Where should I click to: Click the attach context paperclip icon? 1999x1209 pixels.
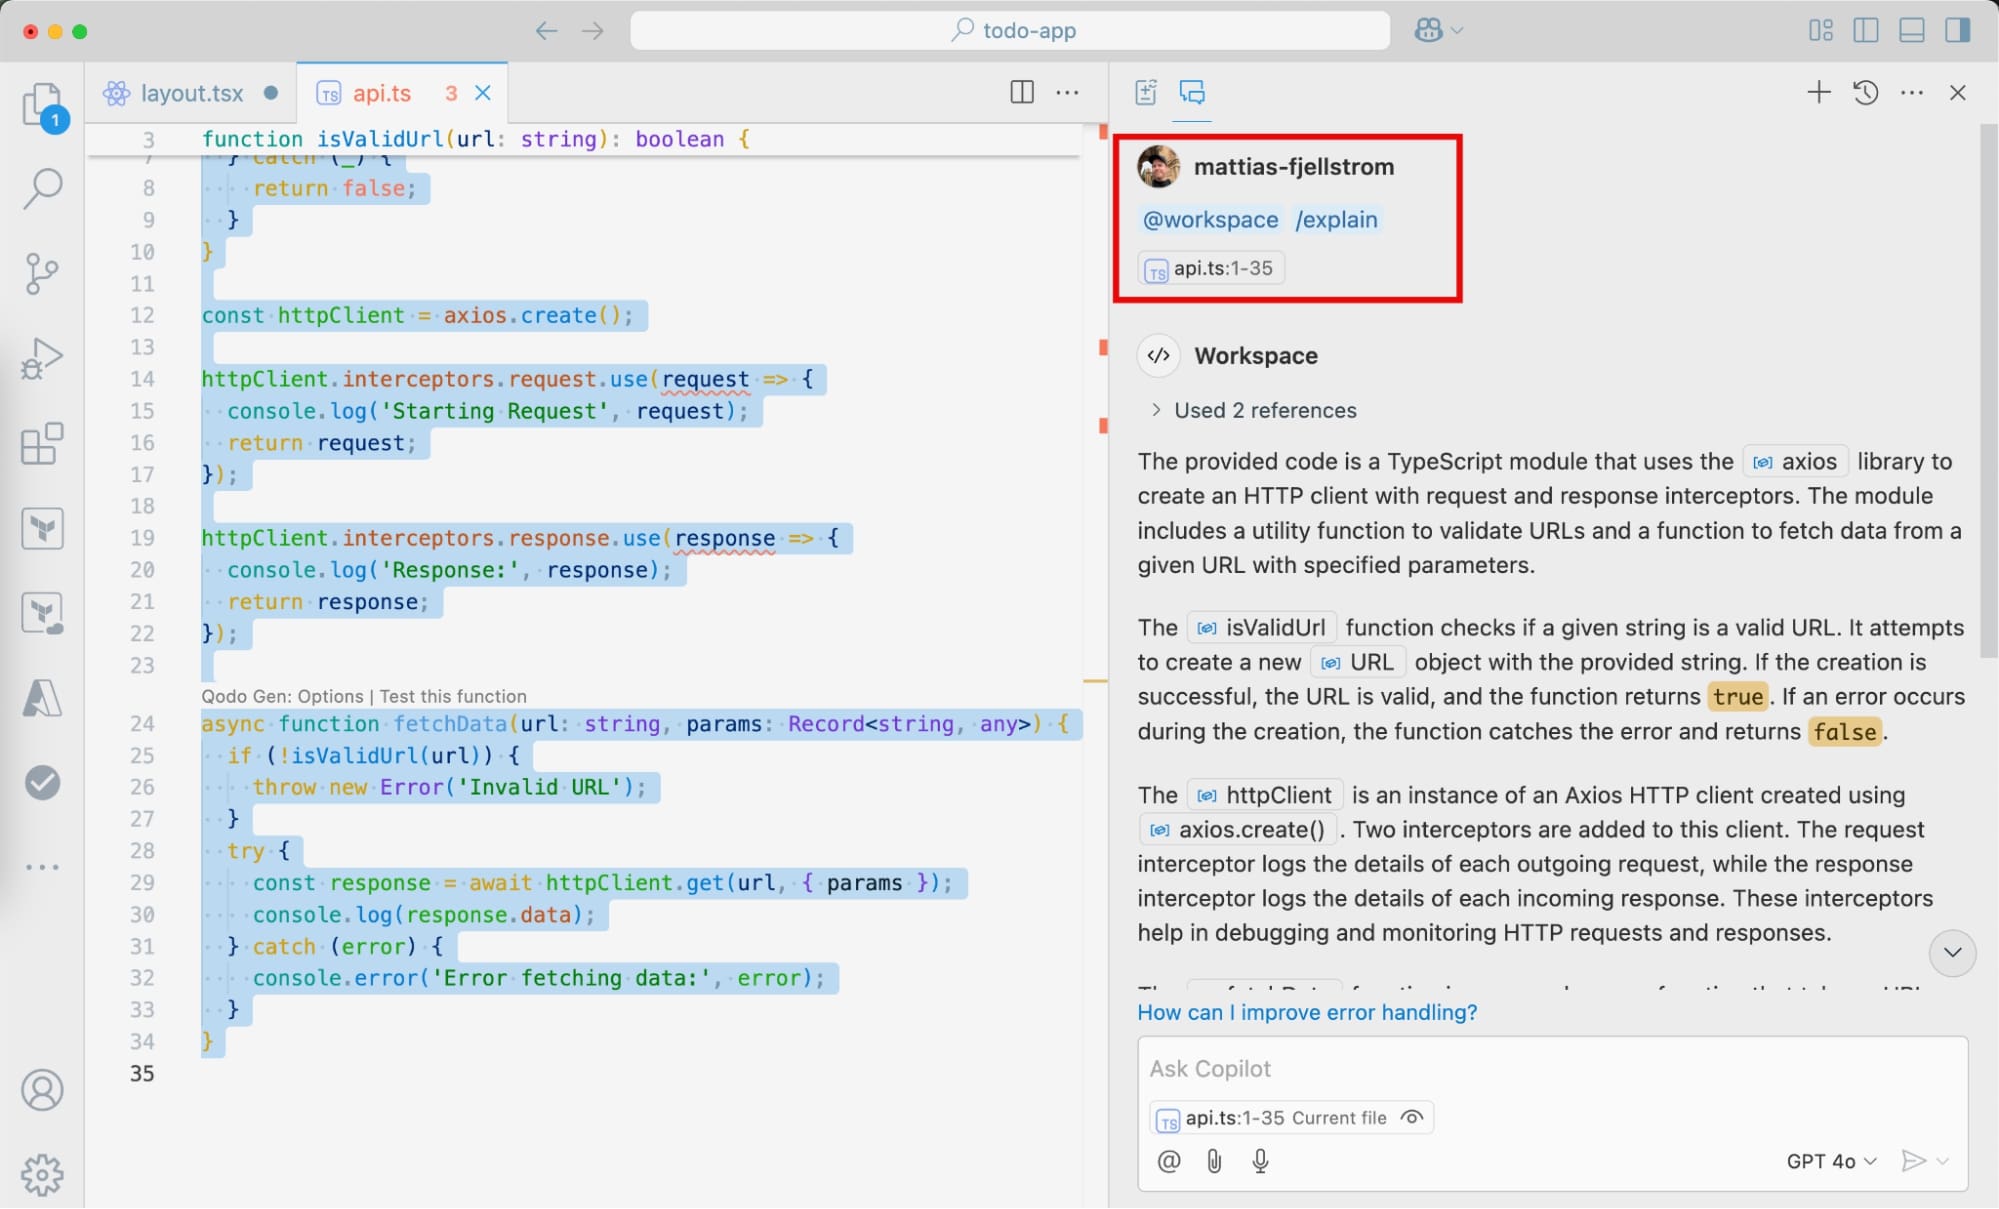[1214, 1161]
